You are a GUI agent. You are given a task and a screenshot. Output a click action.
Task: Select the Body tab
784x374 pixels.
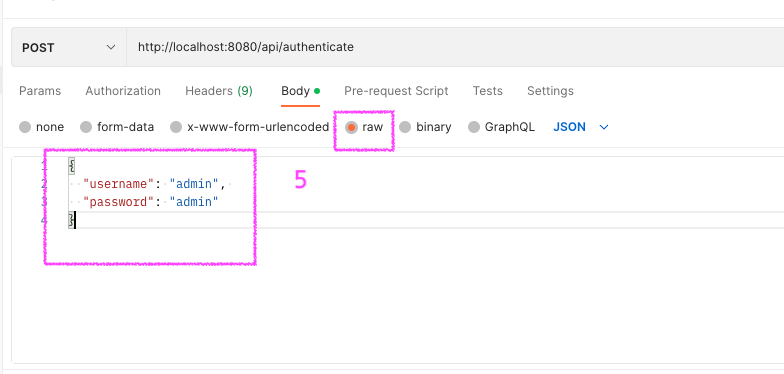300,91
